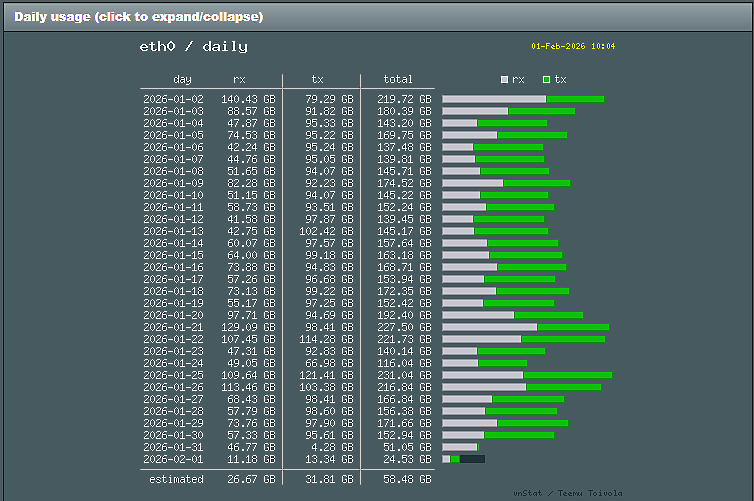Click the rx column header
The image size is (754, 501).
coord(239,79)
